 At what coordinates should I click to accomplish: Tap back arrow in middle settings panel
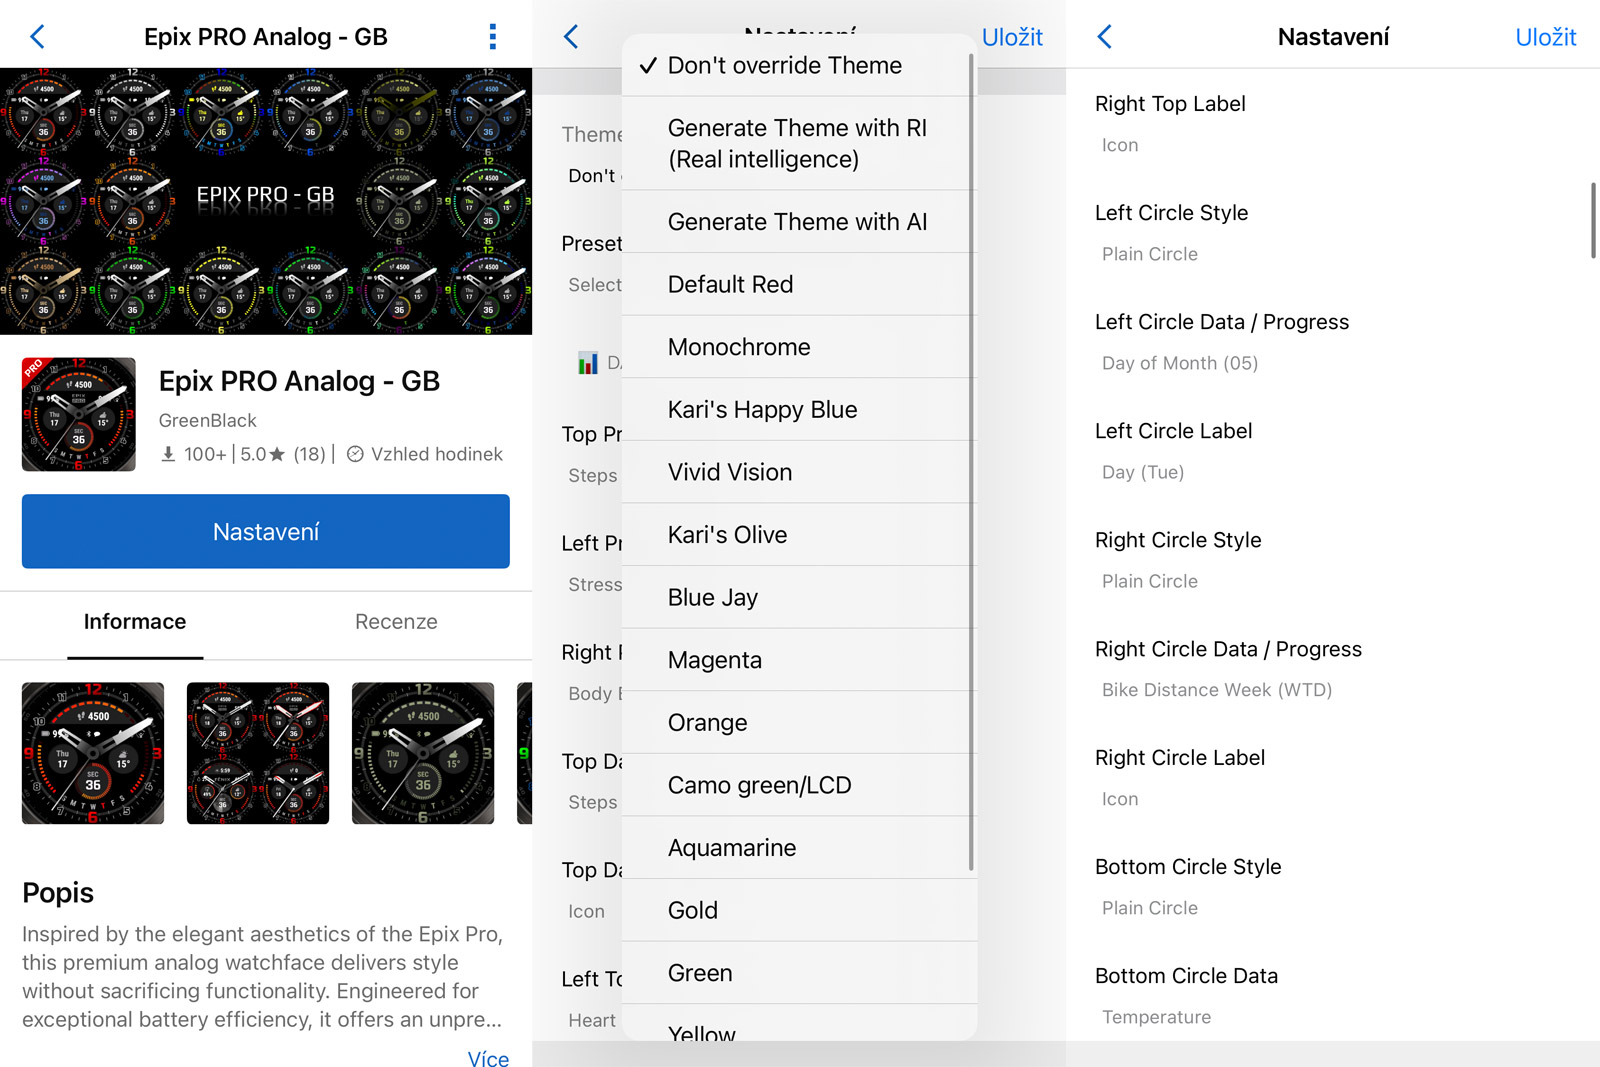tap(571, 37)
